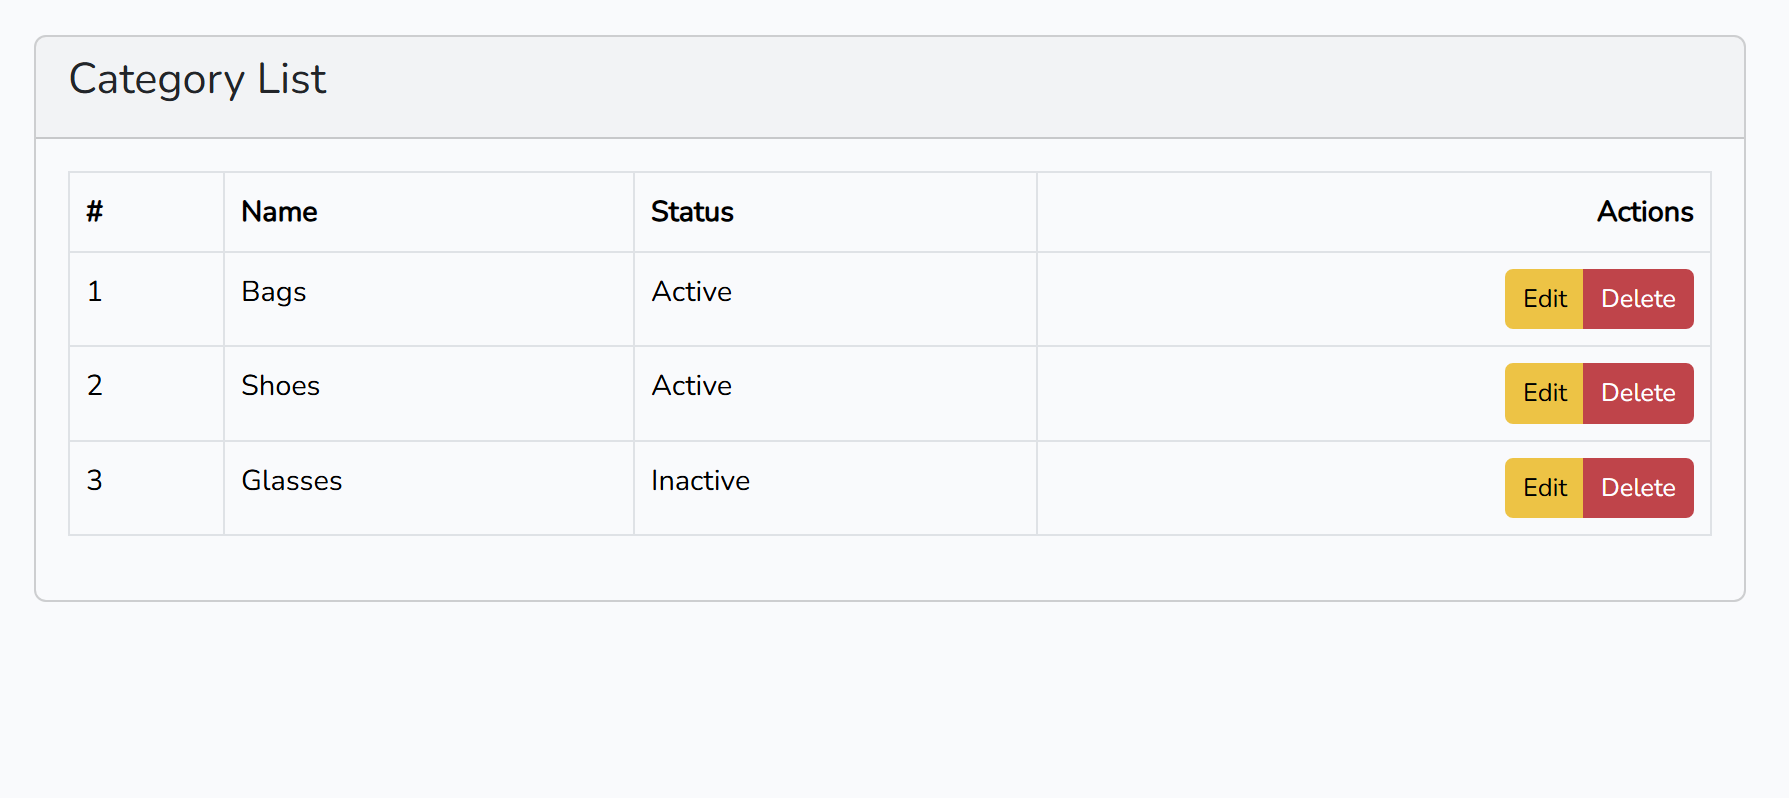Screen dimensions: 1789x798
Task: Click the Name column header
Action: click(279, 212)
